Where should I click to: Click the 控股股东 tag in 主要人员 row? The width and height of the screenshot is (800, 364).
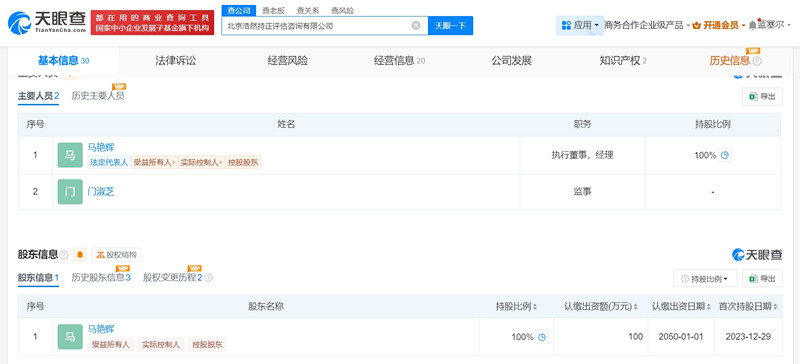[x=244, y=163]
